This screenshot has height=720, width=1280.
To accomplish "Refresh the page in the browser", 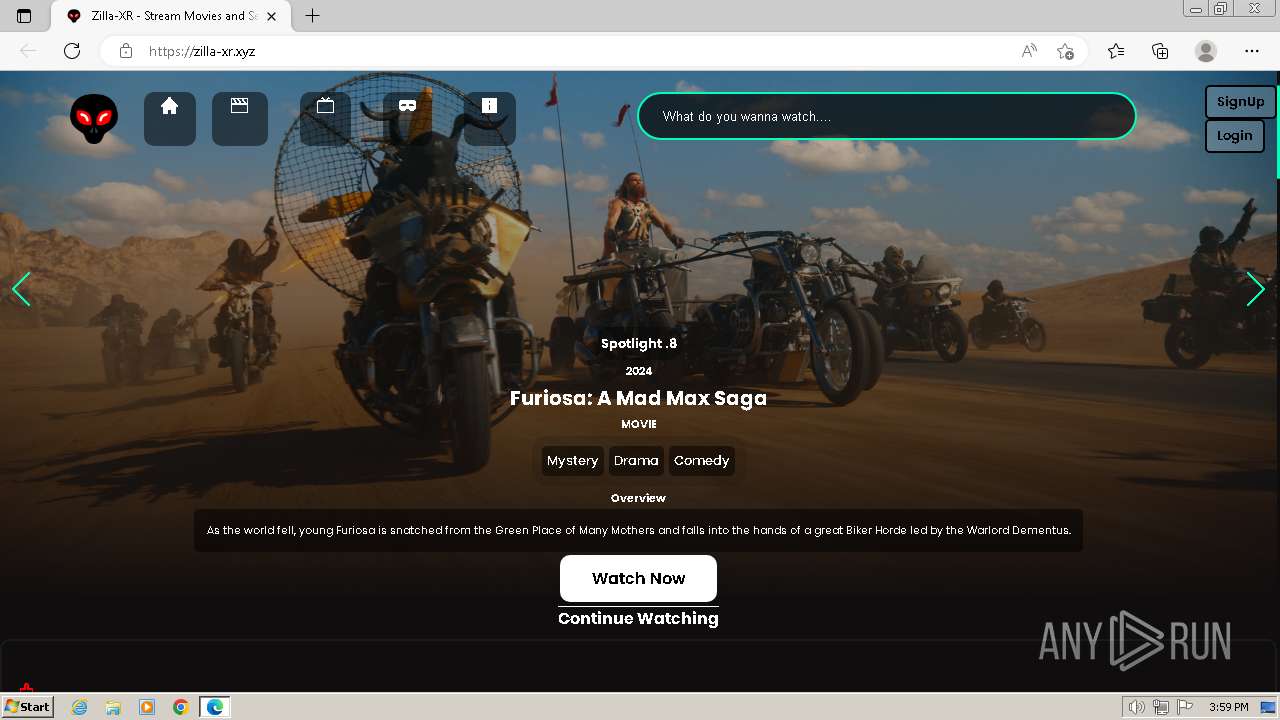I will [x=72, y=51].
